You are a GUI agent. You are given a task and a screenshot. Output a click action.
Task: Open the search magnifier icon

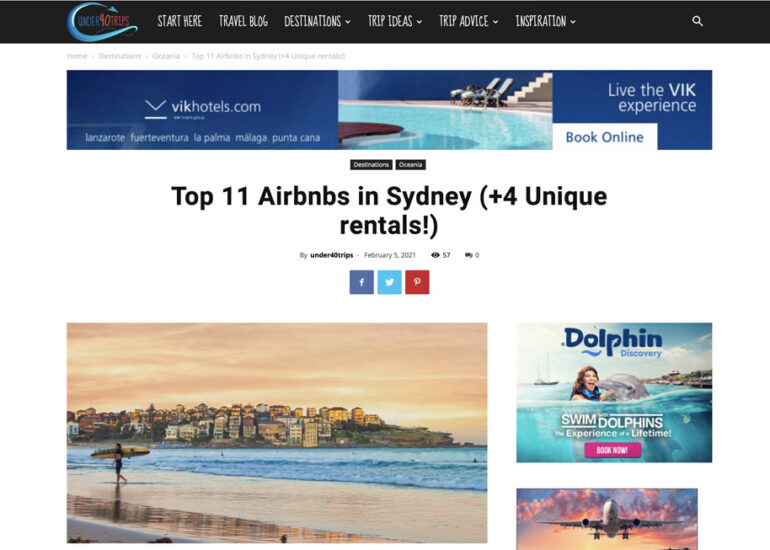click(697, 21)
